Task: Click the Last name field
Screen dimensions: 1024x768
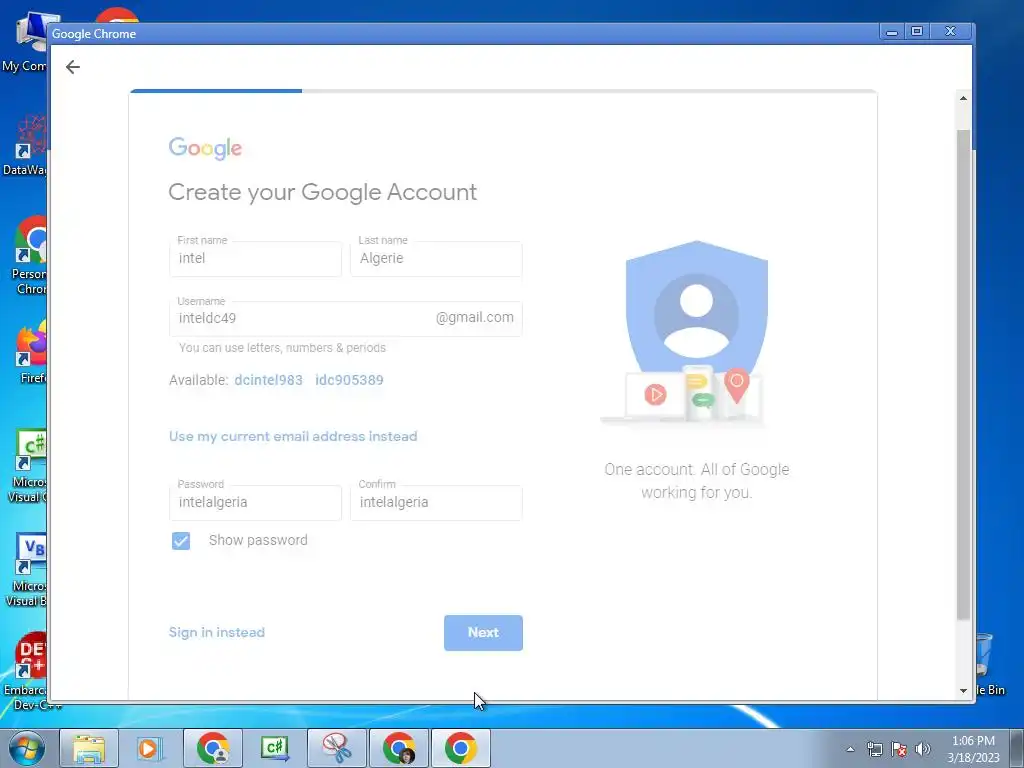Action: [436, 259]
